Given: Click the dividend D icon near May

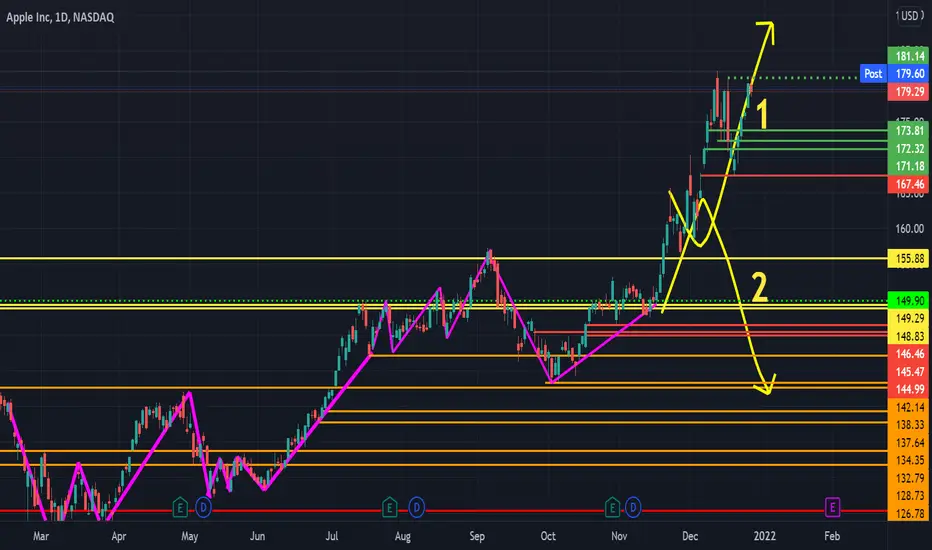Looking at the screenshot, I should (x=203, y=508).
